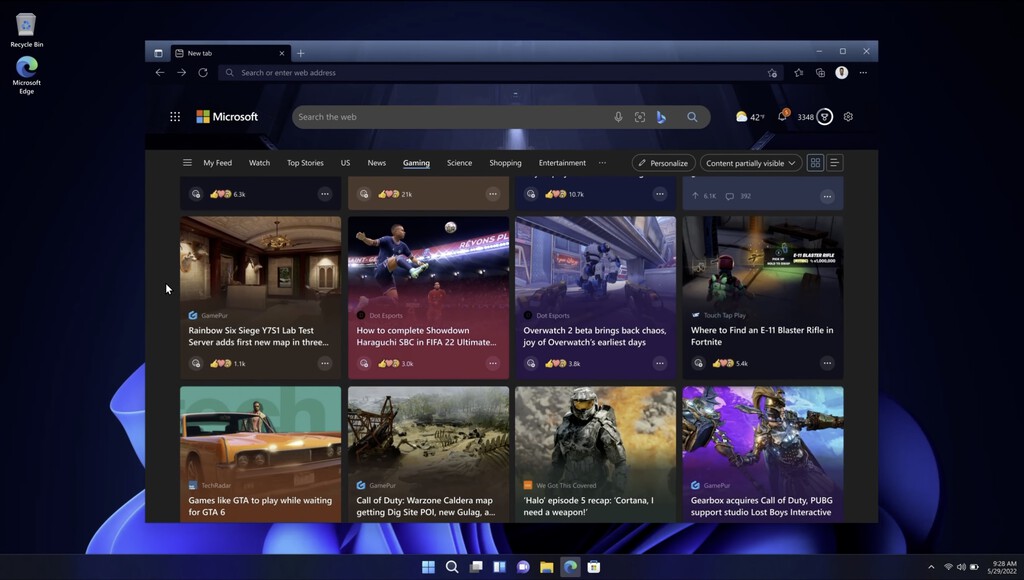Start a voice search using the microphone icon
1024x580 pixels.
(618, 117)
